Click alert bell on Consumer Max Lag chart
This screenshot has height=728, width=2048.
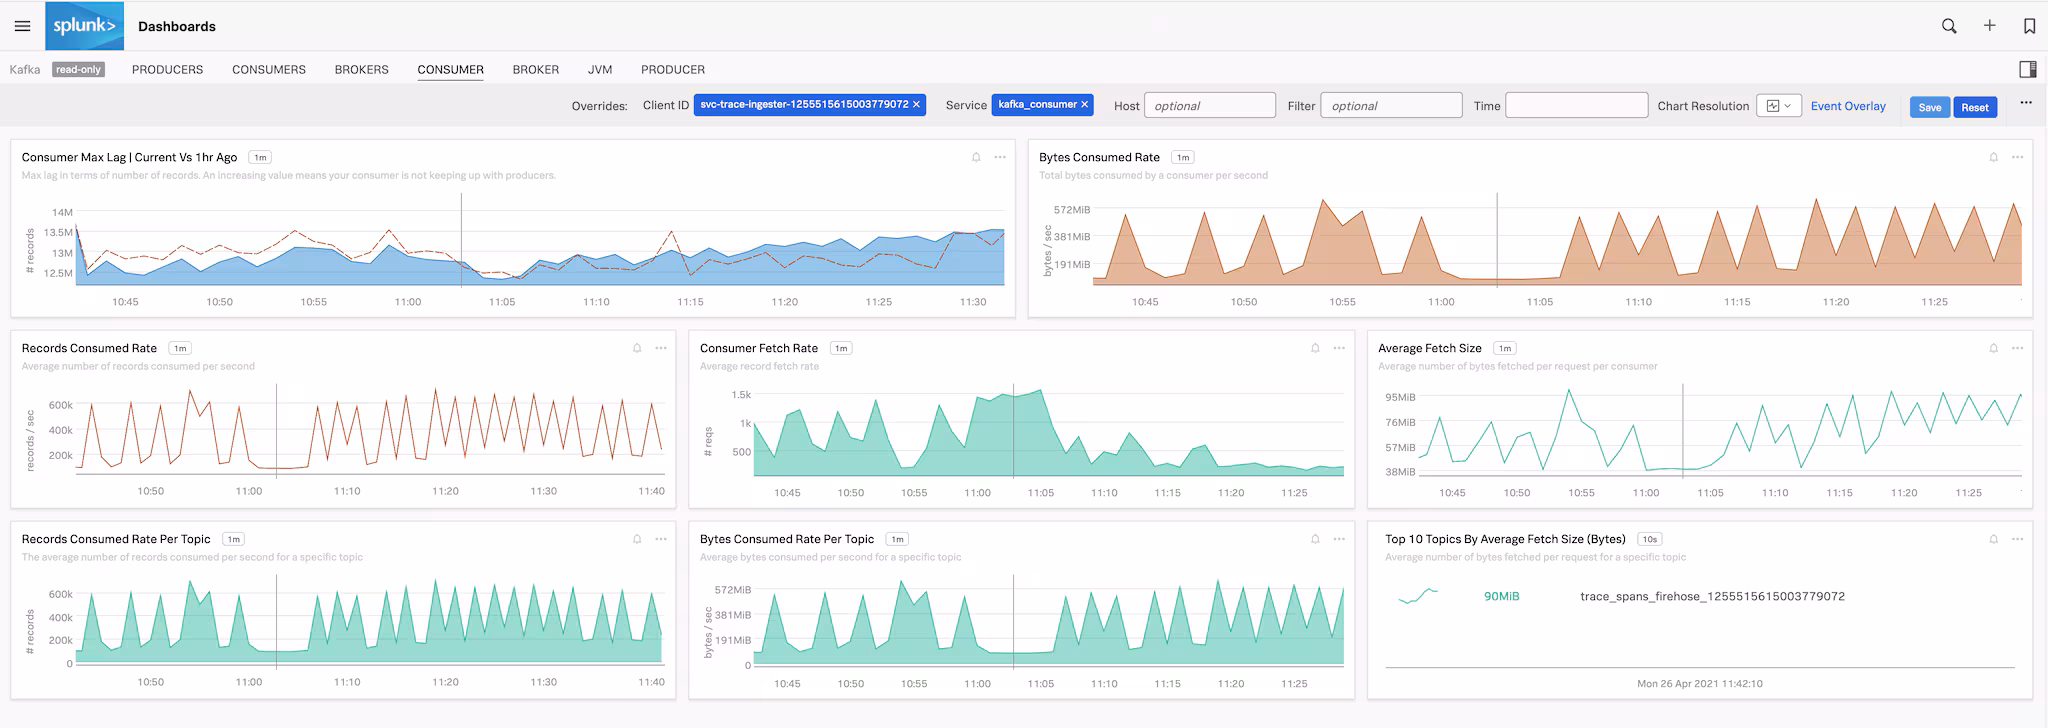coord(976,157)
